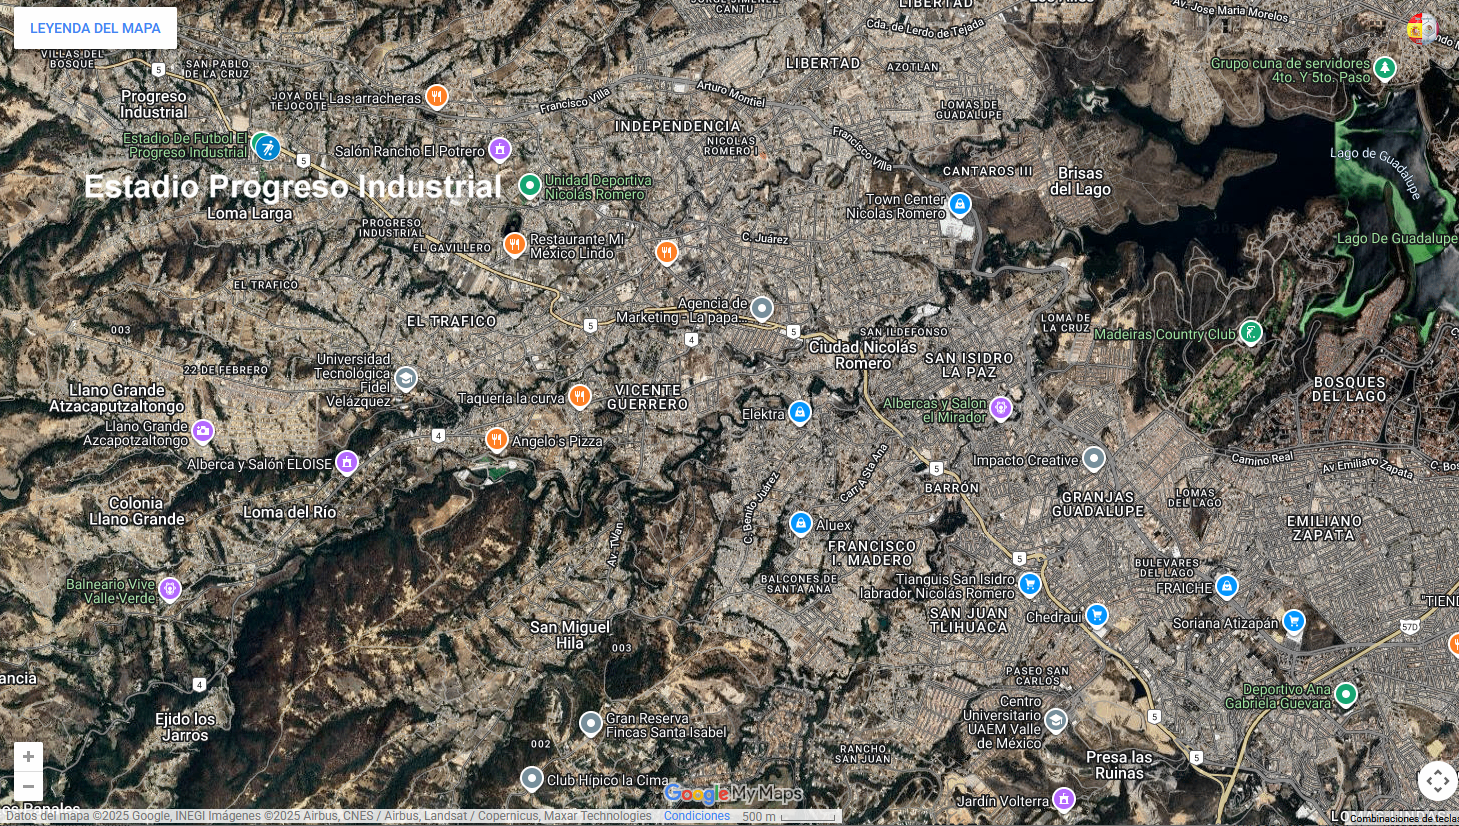Select Taquería la curva restaurant pin
The image size is (1459, 826).
click(579, 396)
